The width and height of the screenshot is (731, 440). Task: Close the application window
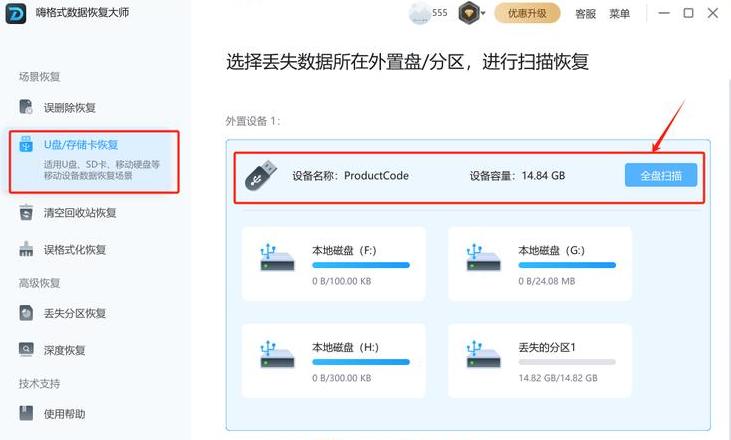pos(713,13)
